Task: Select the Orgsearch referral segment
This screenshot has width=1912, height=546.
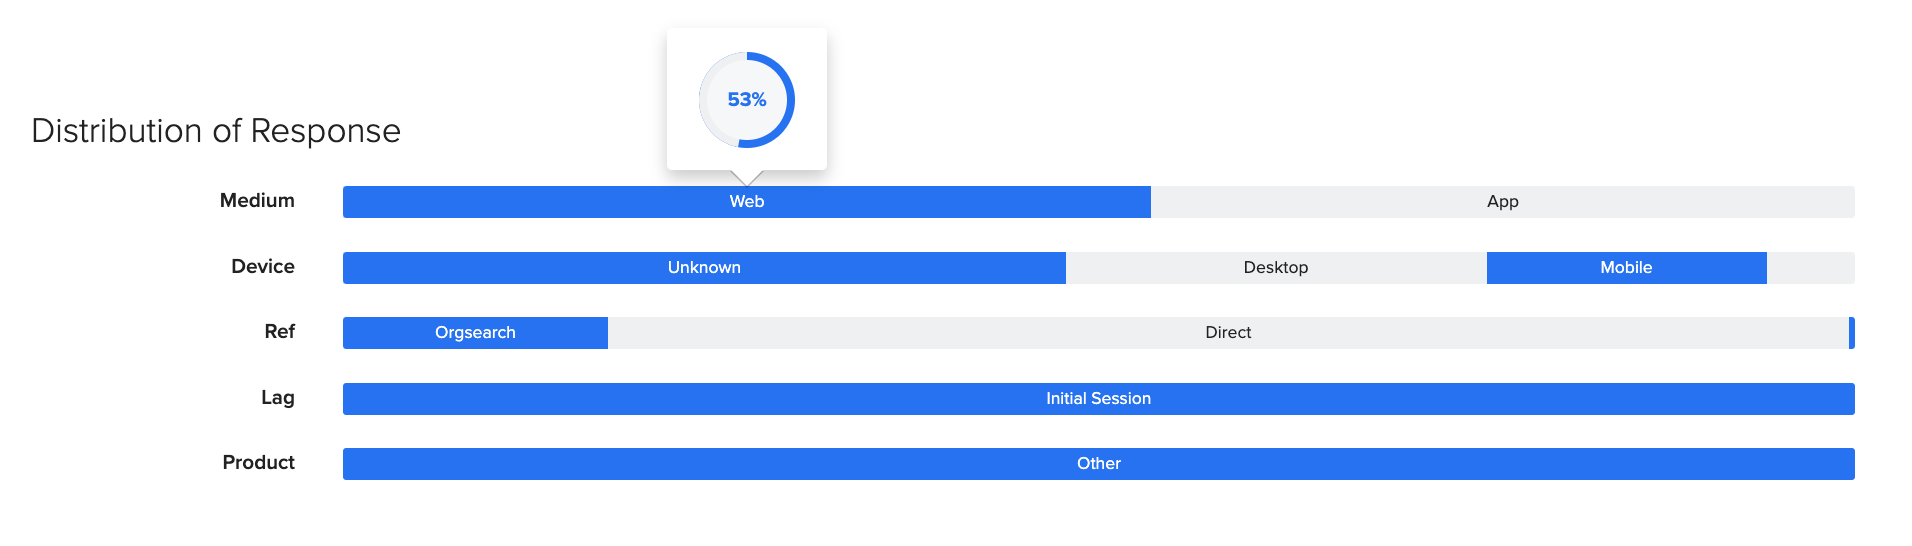Action: pos(475,333)
